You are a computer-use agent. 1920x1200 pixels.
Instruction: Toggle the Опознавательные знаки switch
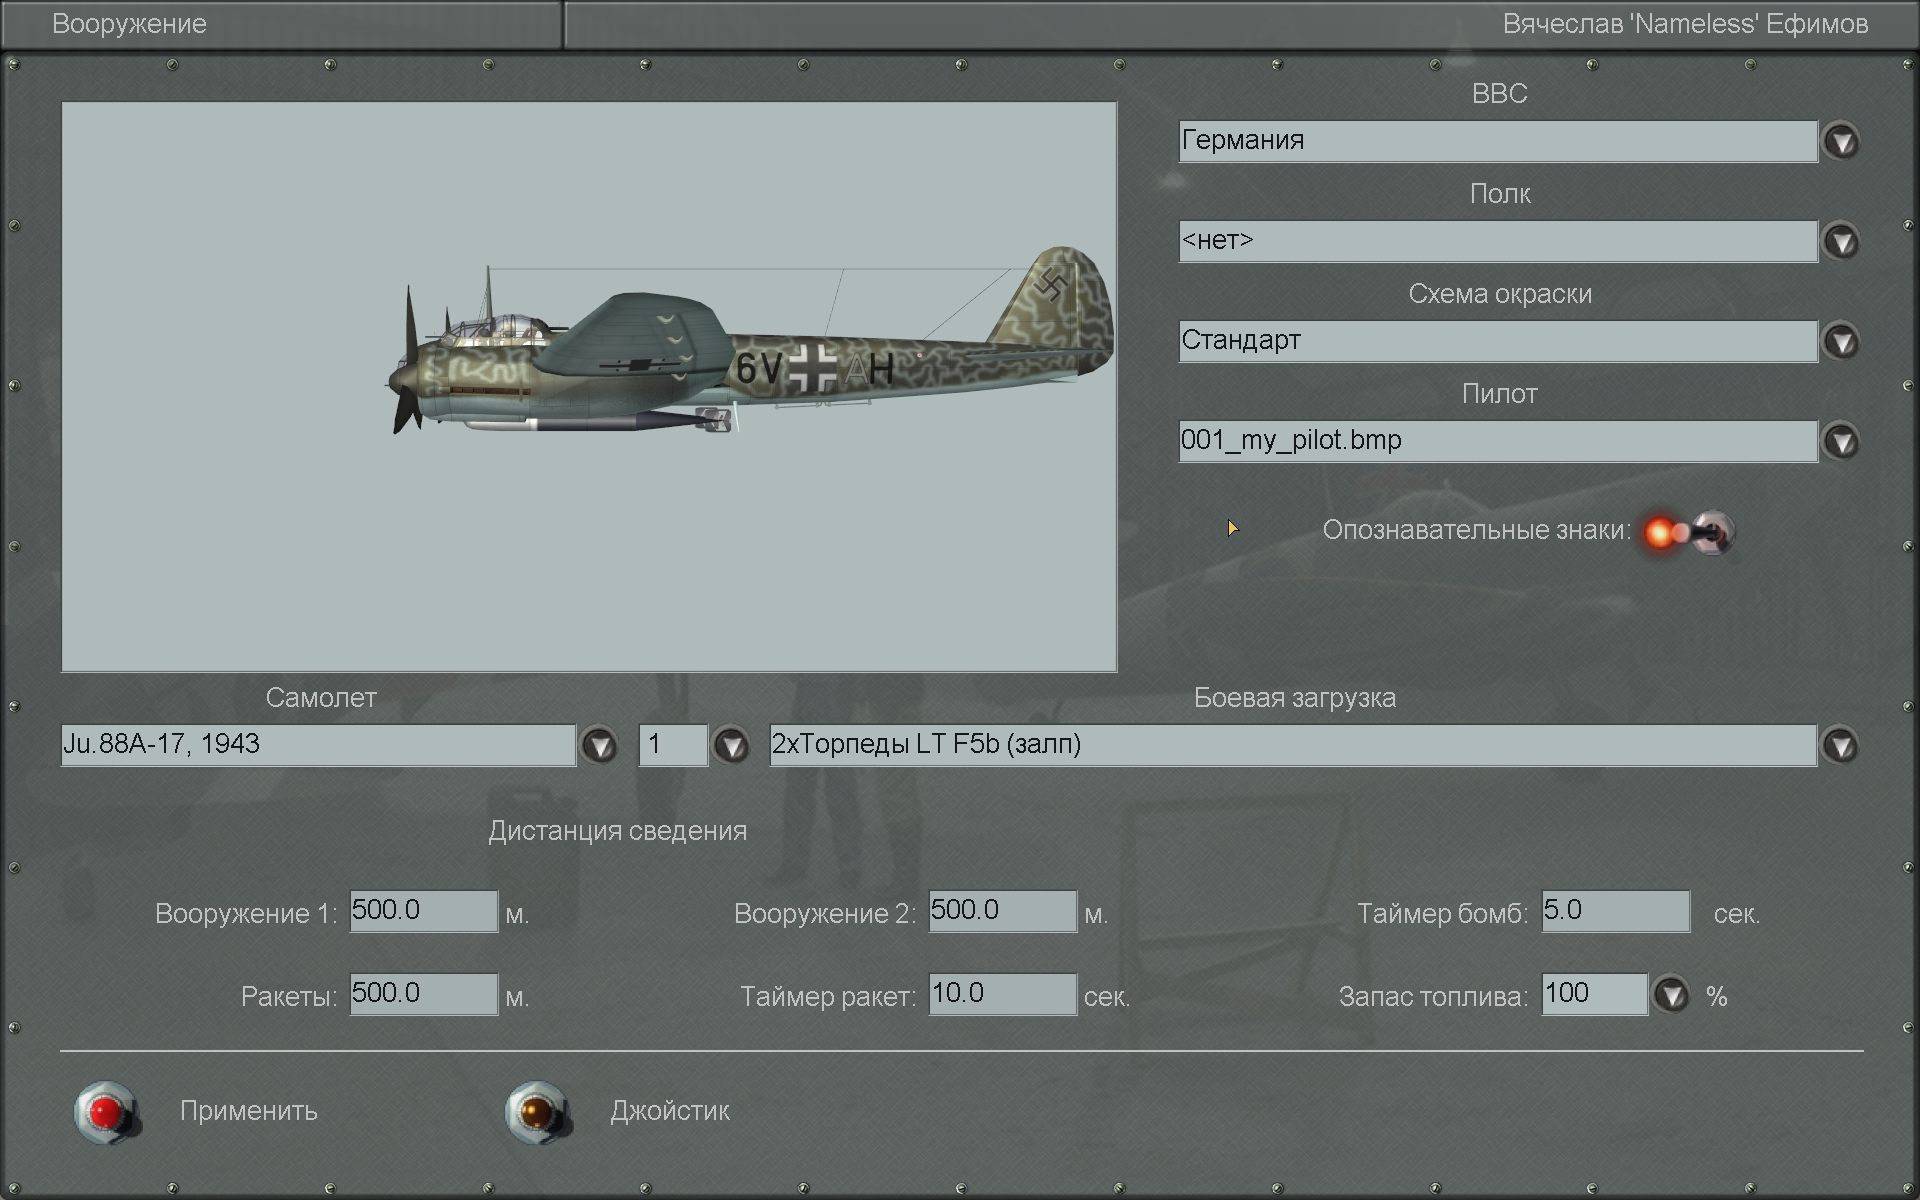coord(1692,532)
